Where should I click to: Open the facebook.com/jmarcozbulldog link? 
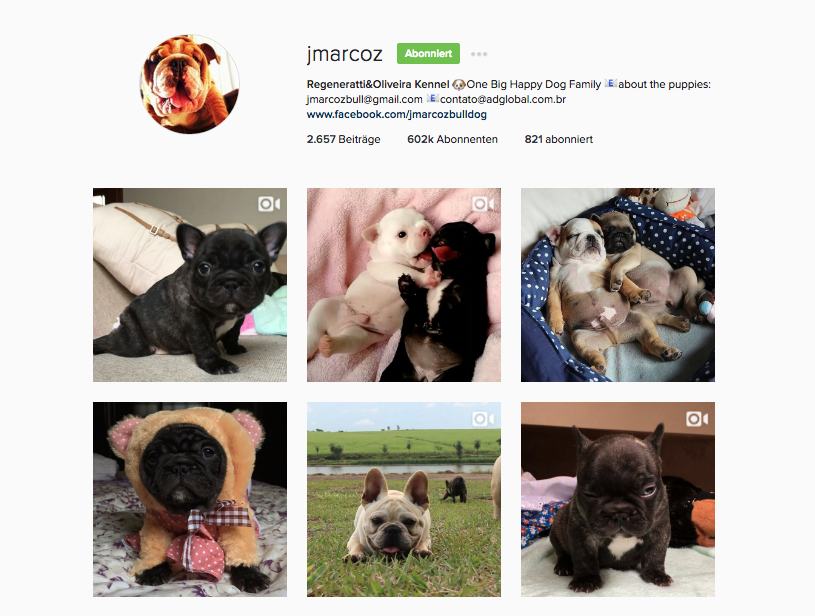tap(397, 114)
